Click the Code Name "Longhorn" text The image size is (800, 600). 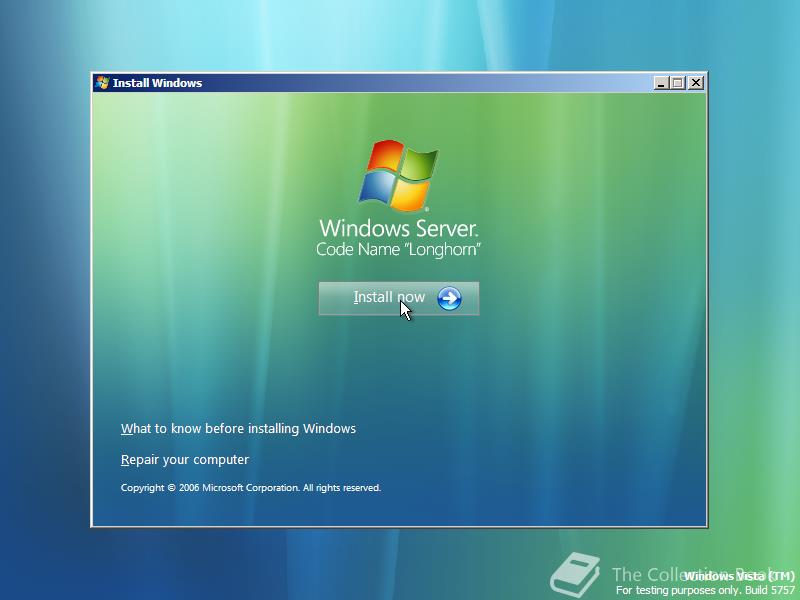[398, 249]
